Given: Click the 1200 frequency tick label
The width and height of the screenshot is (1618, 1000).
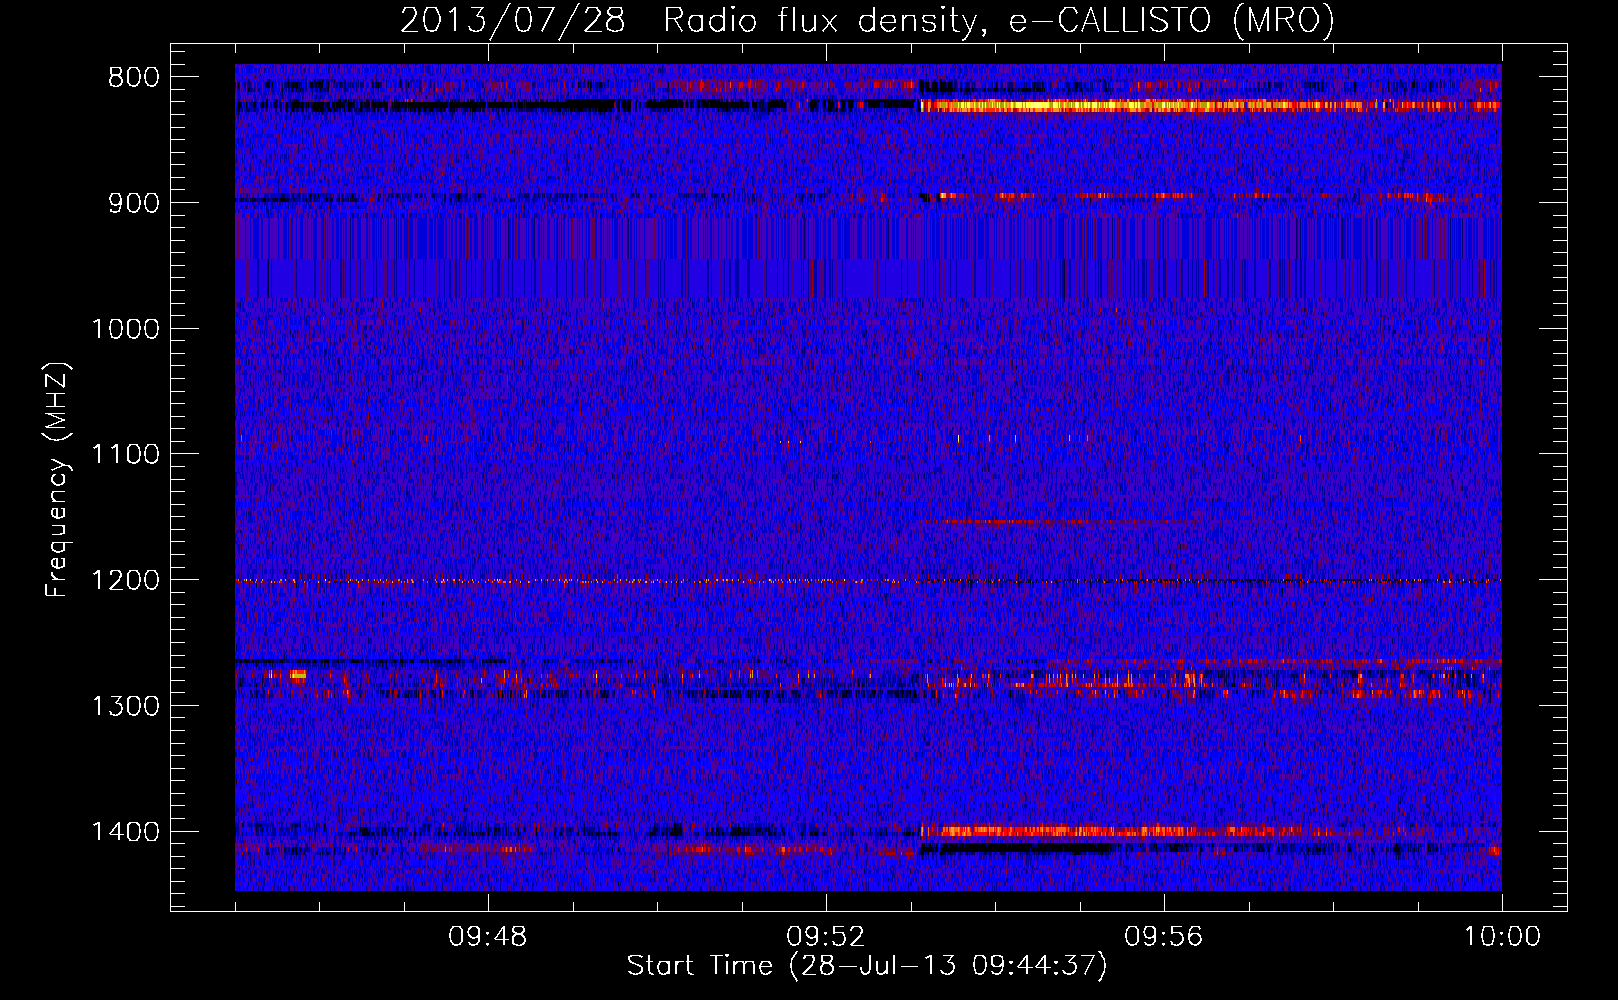Looking at the screenshot, I should coord(126,581).
